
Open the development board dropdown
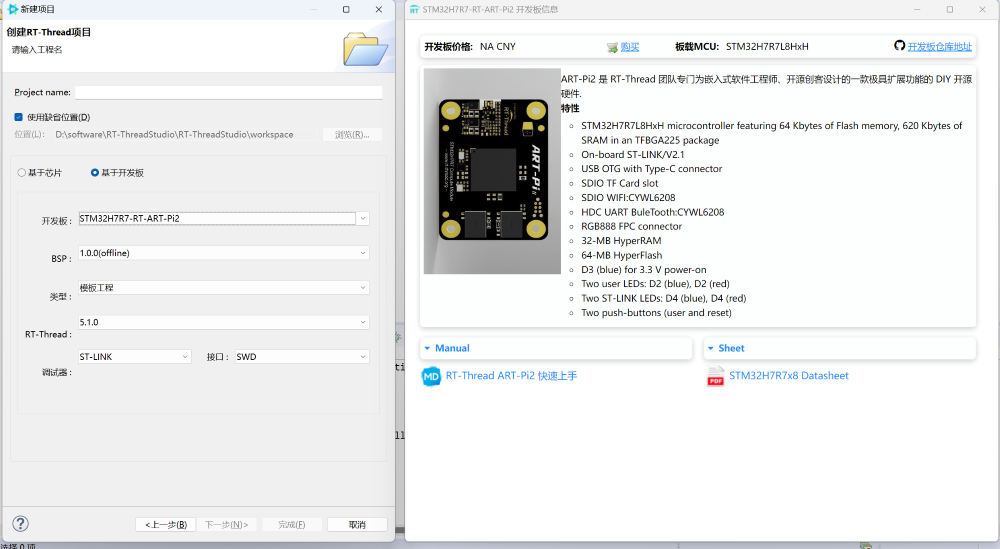362,218
